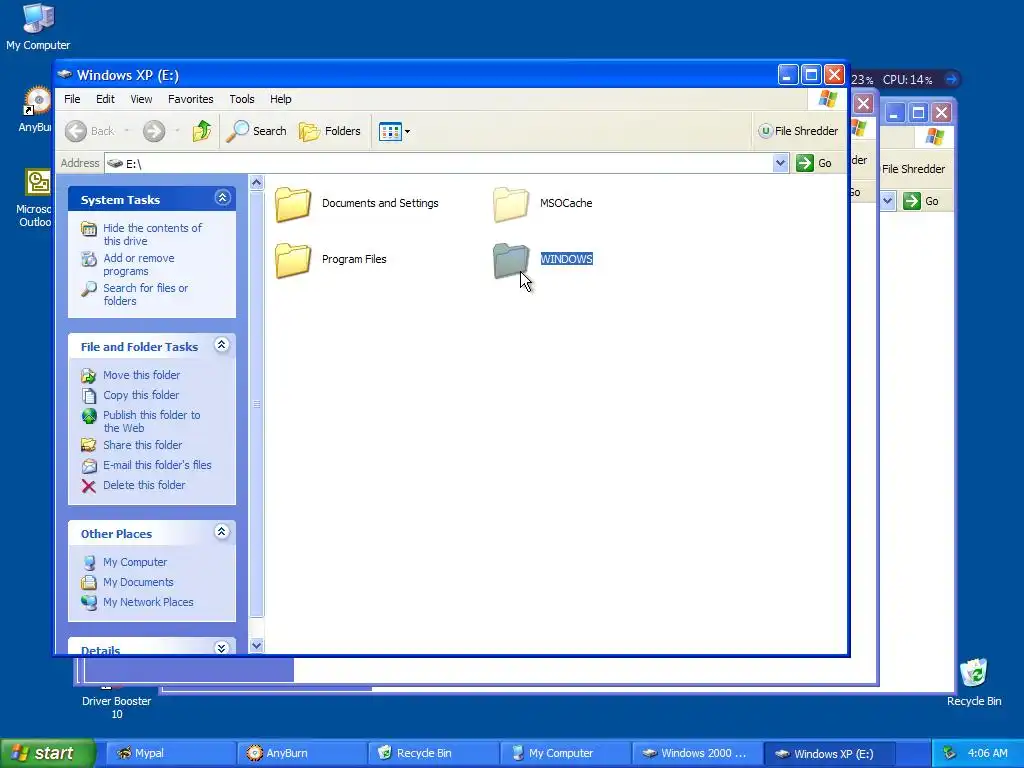Screen dimensions: 1024x768
Task: Switch to Windows 2000 taskbar button
Action: (697, 753)
